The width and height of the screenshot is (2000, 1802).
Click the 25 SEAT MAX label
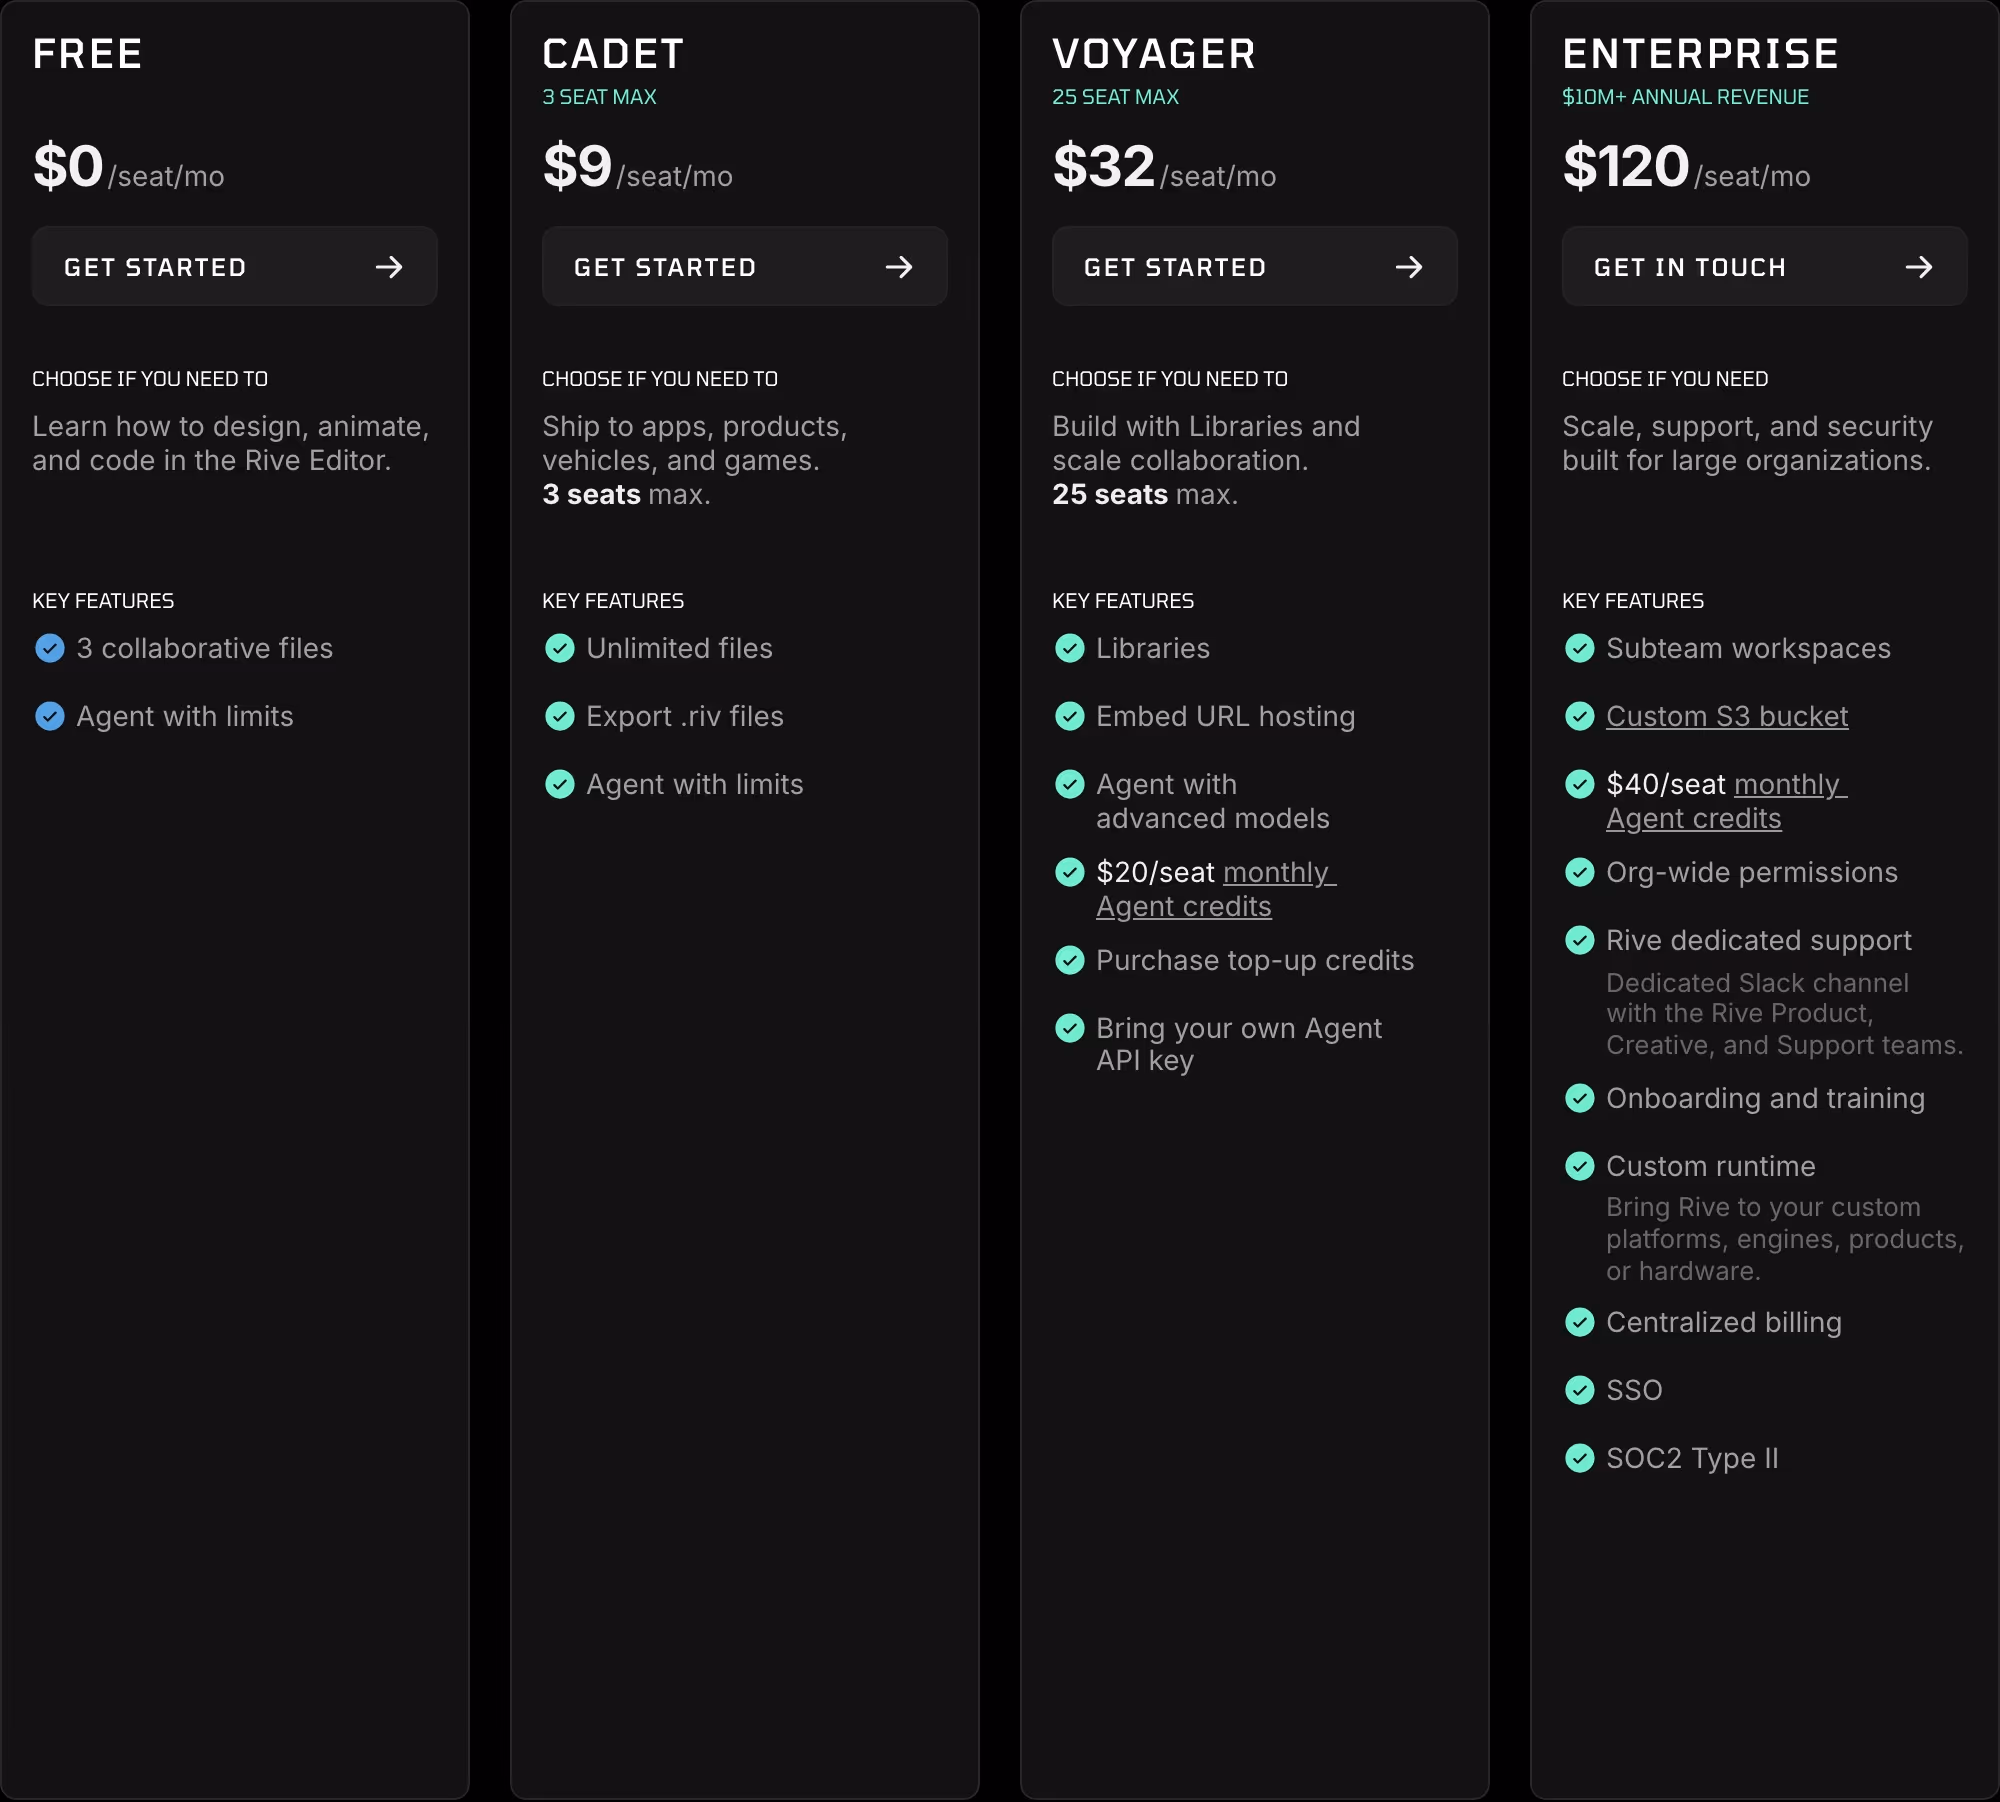1115,97
